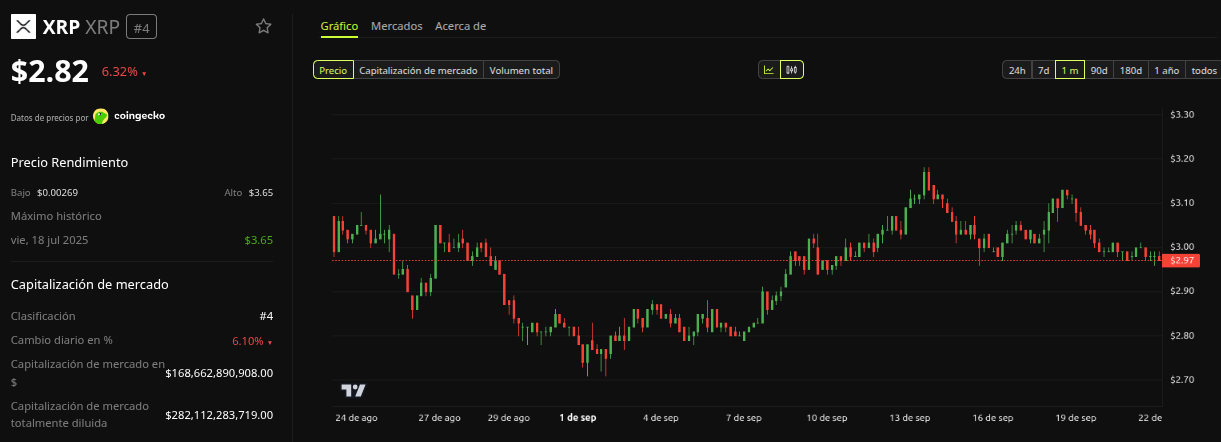Image resolution: width=1221 pixels, height=442 pixels.
Task: Click the 7 de sep date label
Action: point(743,417)
